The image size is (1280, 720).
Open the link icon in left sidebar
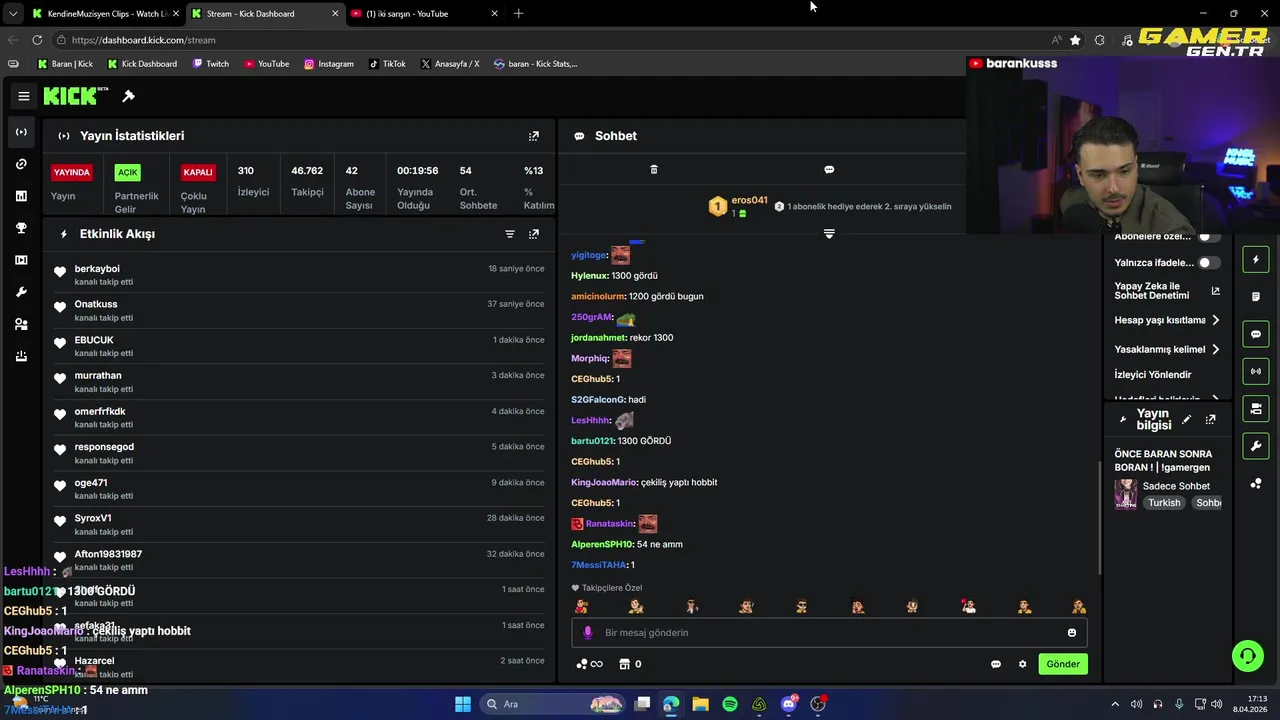(x=21, y=164)
